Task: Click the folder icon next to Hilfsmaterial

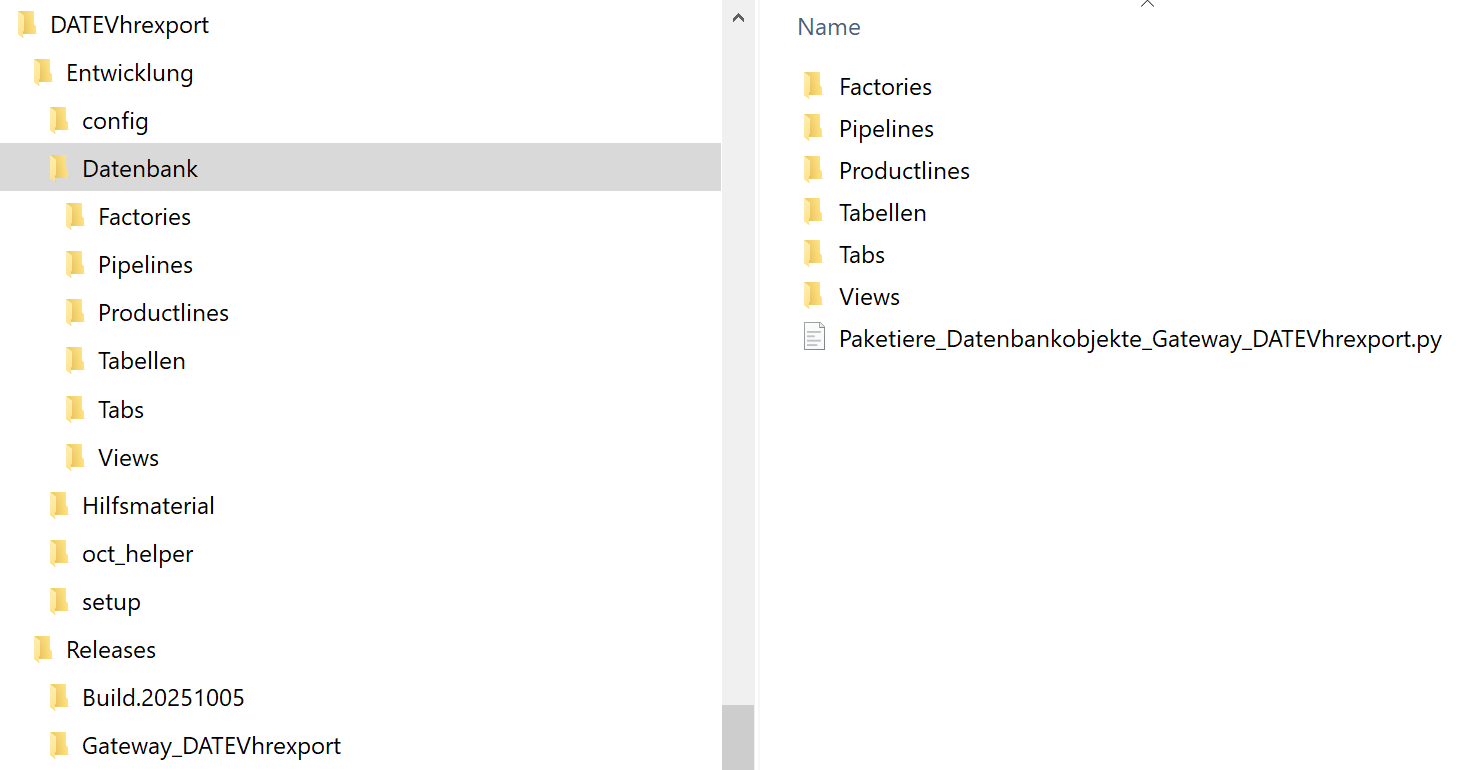Action: point(59,504)
